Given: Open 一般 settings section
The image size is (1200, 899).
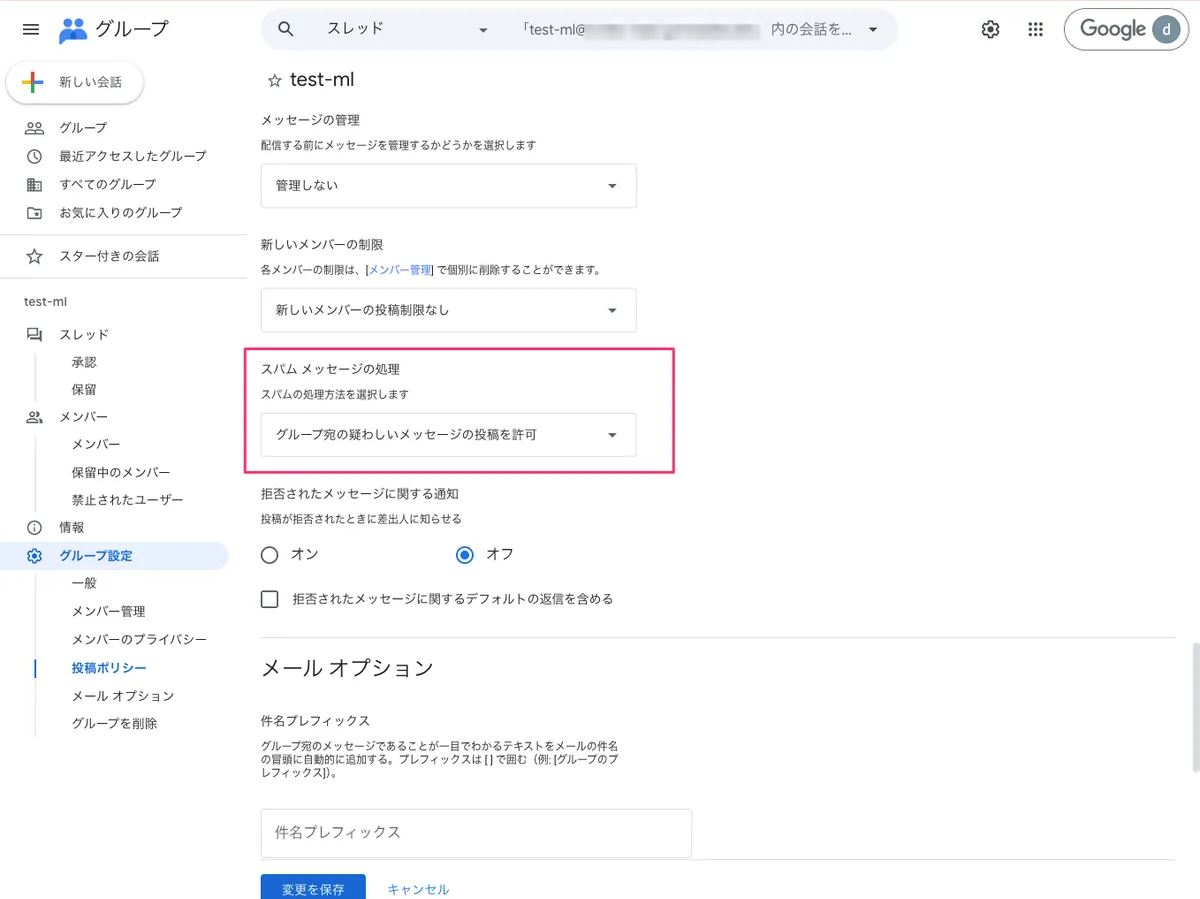Looking at the screenshot, I should 84,583.
